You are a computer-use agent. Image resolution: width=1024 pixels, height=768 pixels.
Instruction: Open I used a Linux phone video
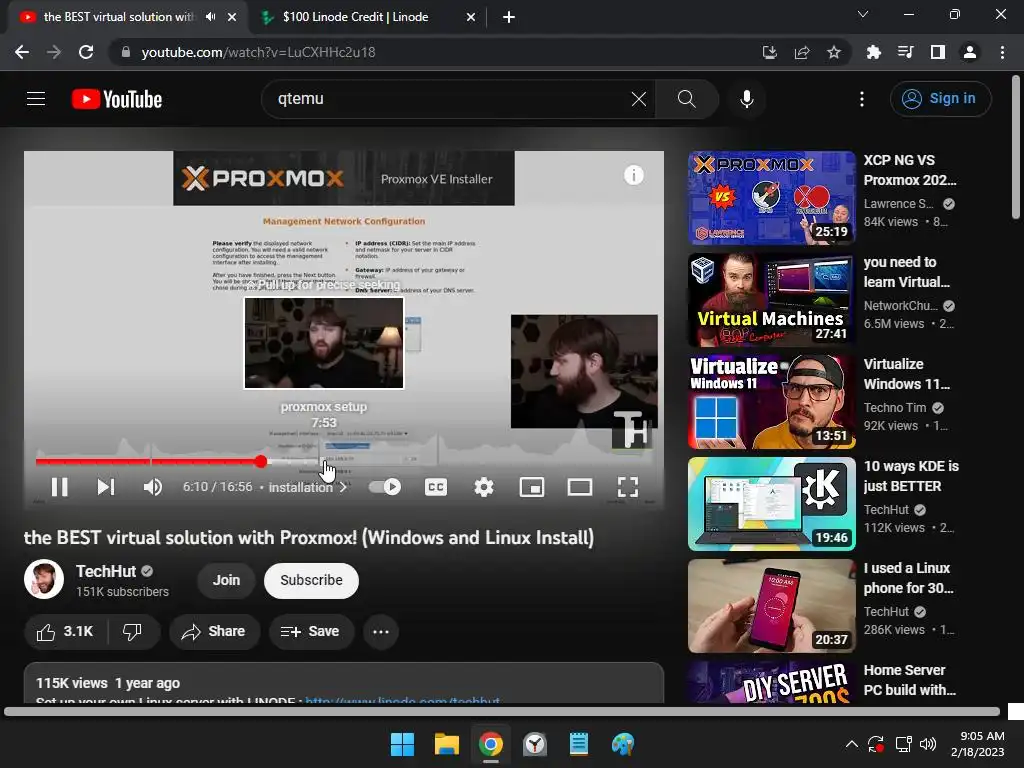coord(771,605)
